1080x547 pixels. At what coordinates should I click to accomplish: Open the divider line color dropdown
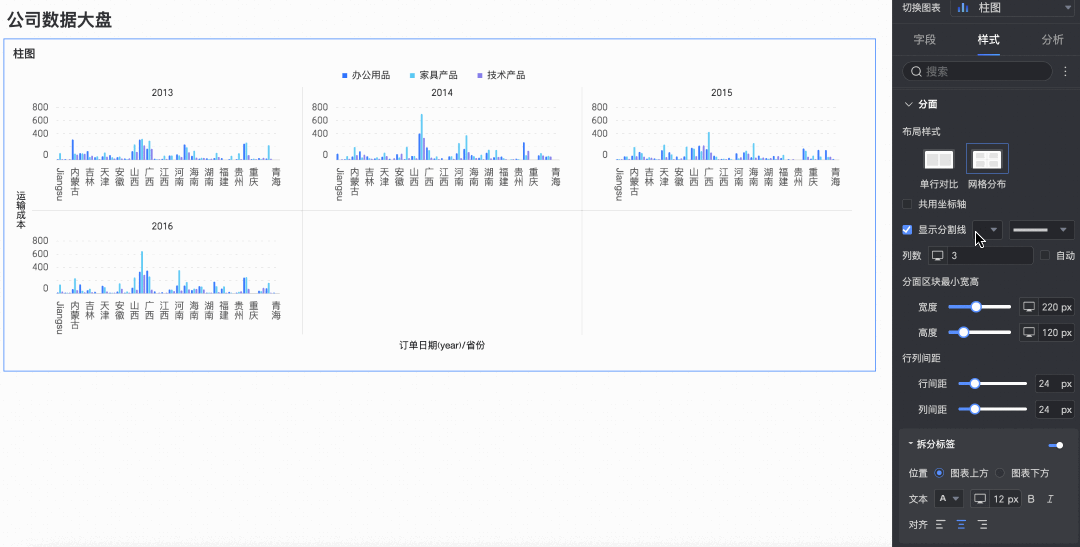[x=987, y=229]
